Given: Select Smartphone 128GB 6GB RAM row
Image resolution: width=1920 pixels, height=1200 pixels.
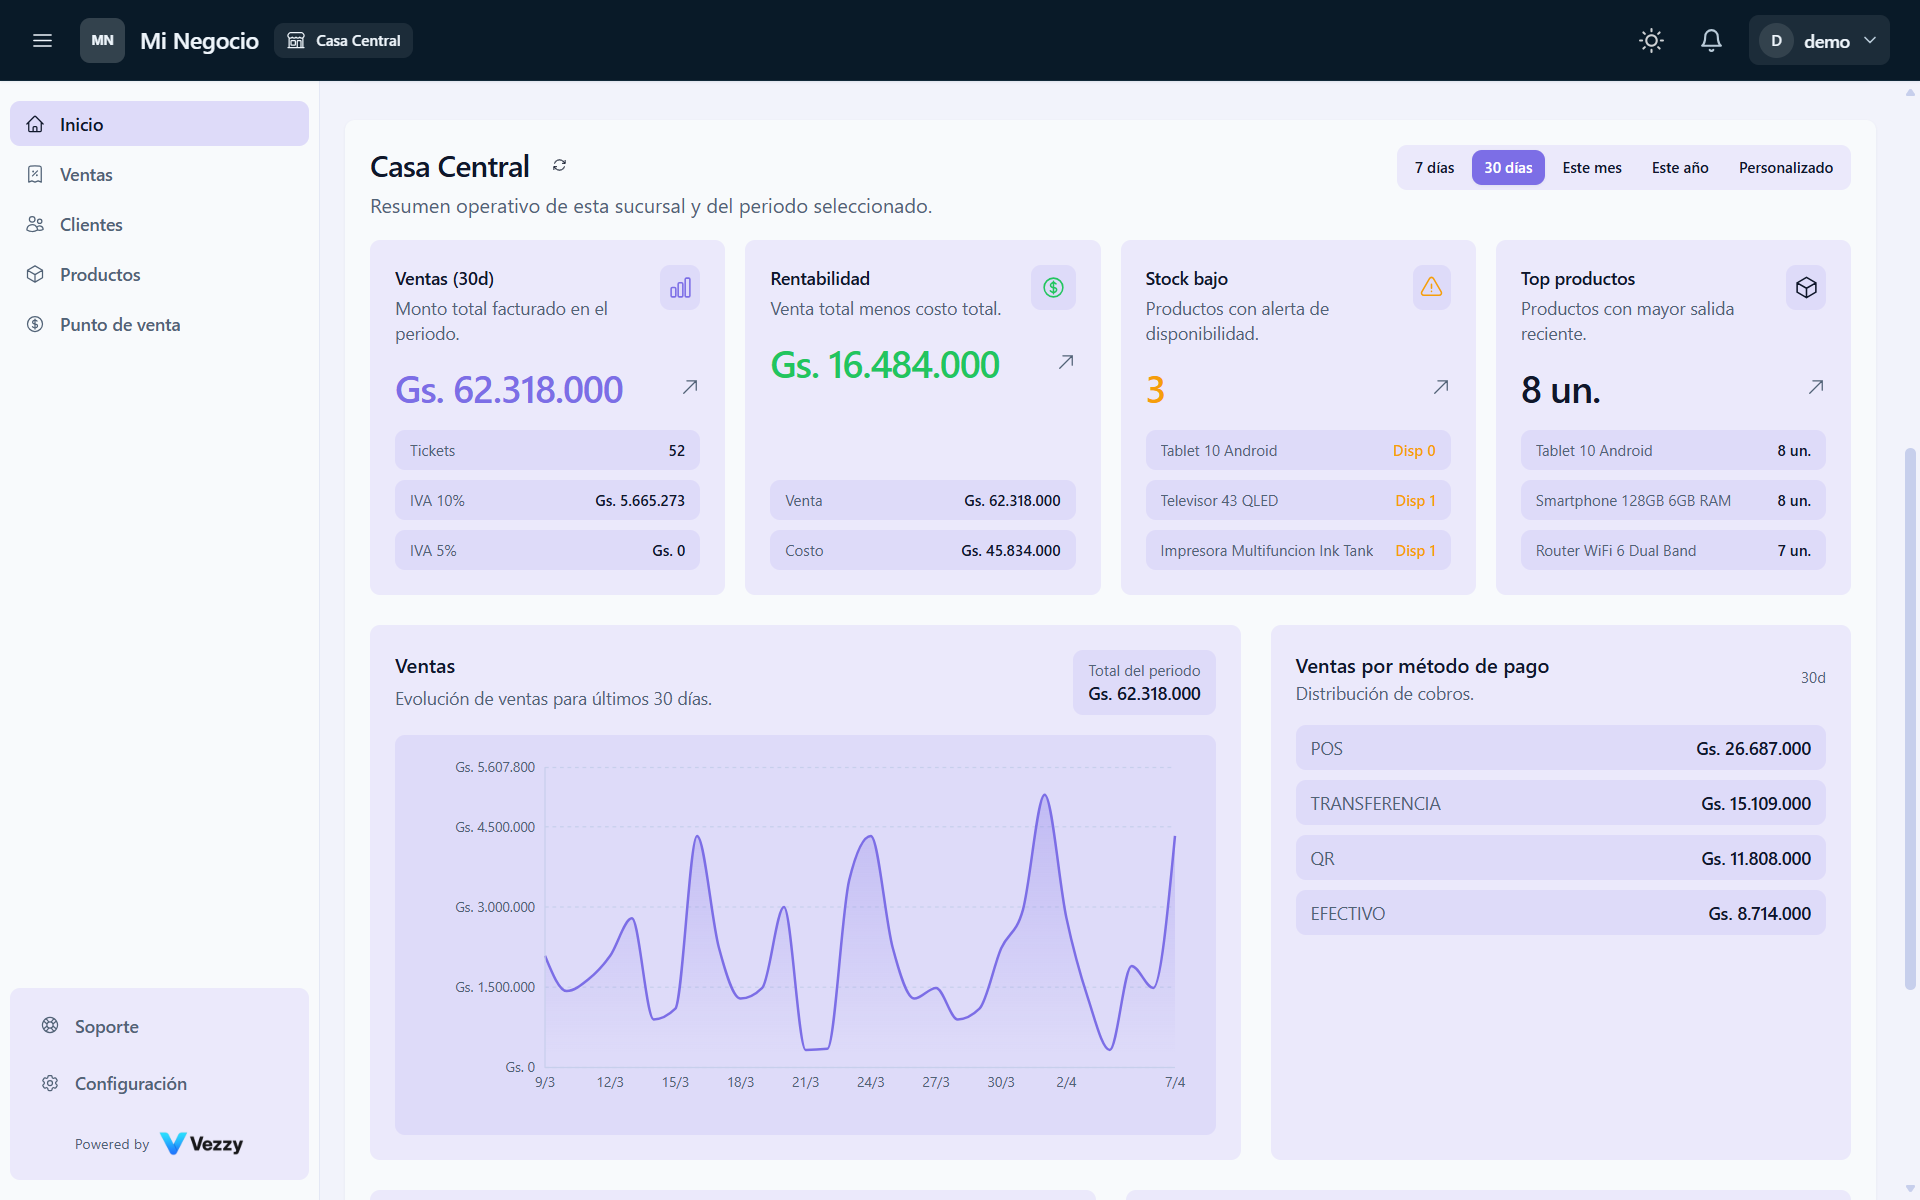Looking at the screenshot, I should (x=1673, y=500).
